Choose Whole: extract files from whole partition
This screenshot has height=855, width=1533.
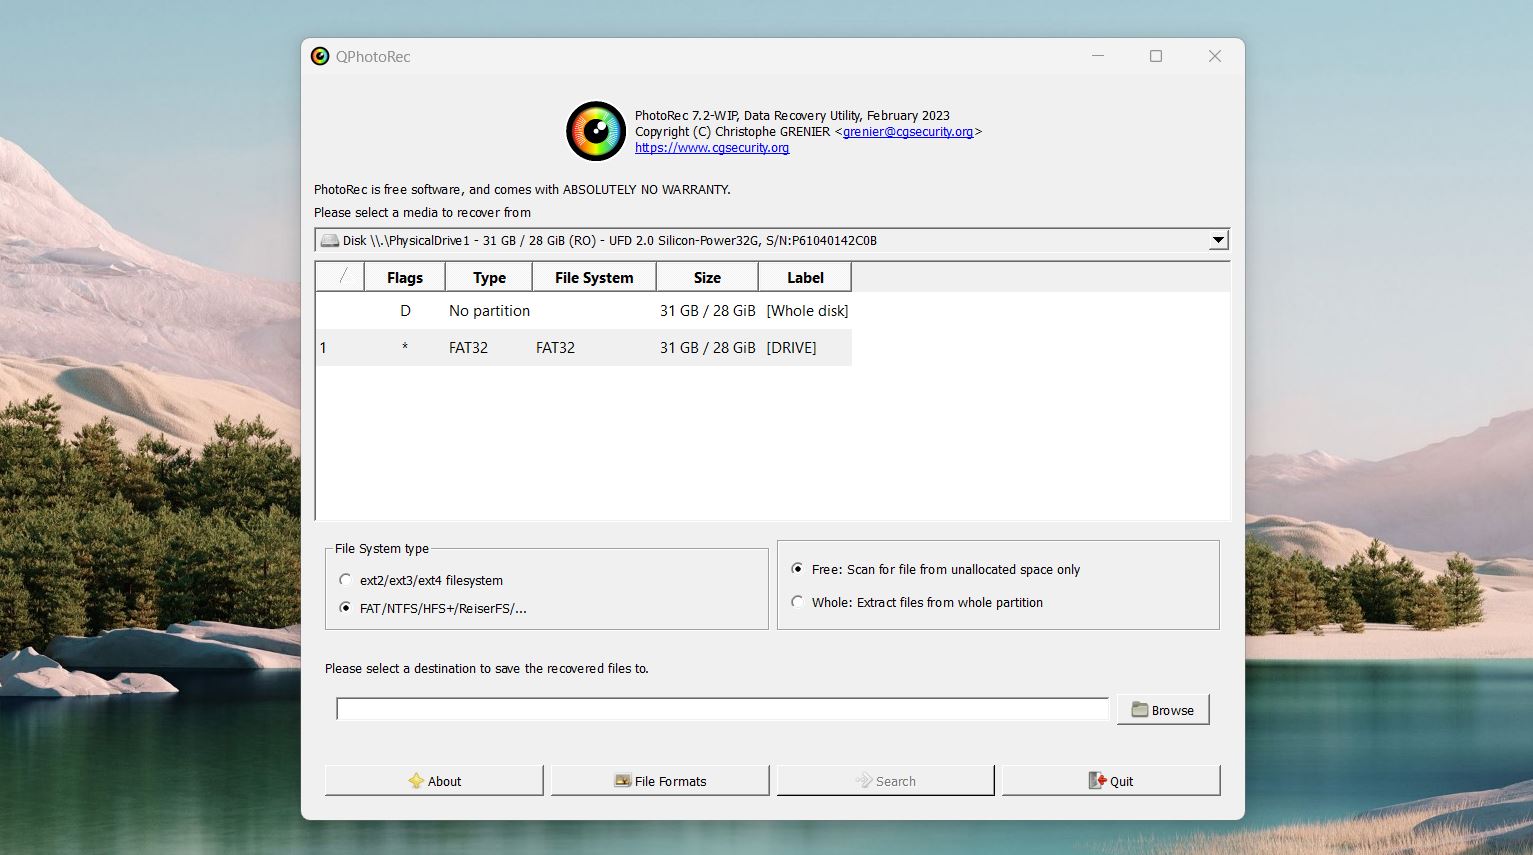[x=797, y=602]
